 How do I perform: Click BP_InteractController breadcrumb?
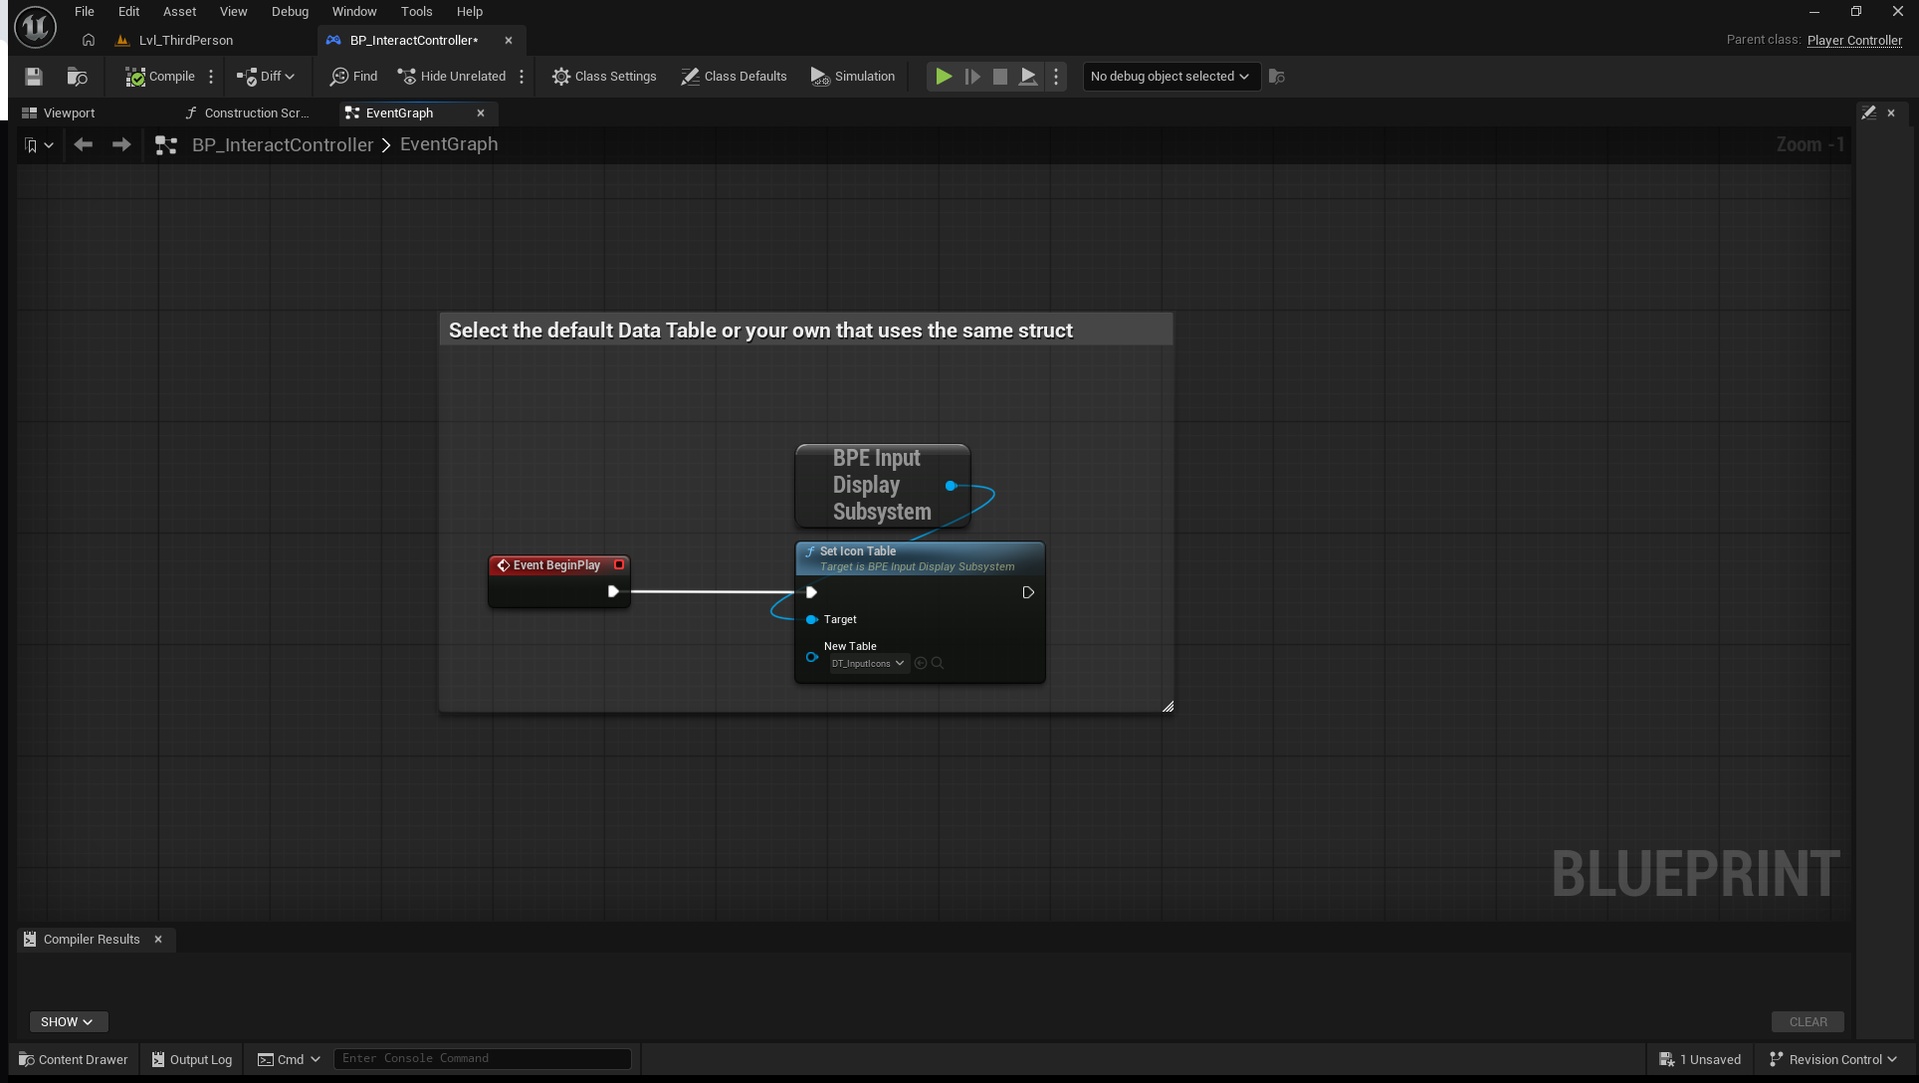pos(282,145)
